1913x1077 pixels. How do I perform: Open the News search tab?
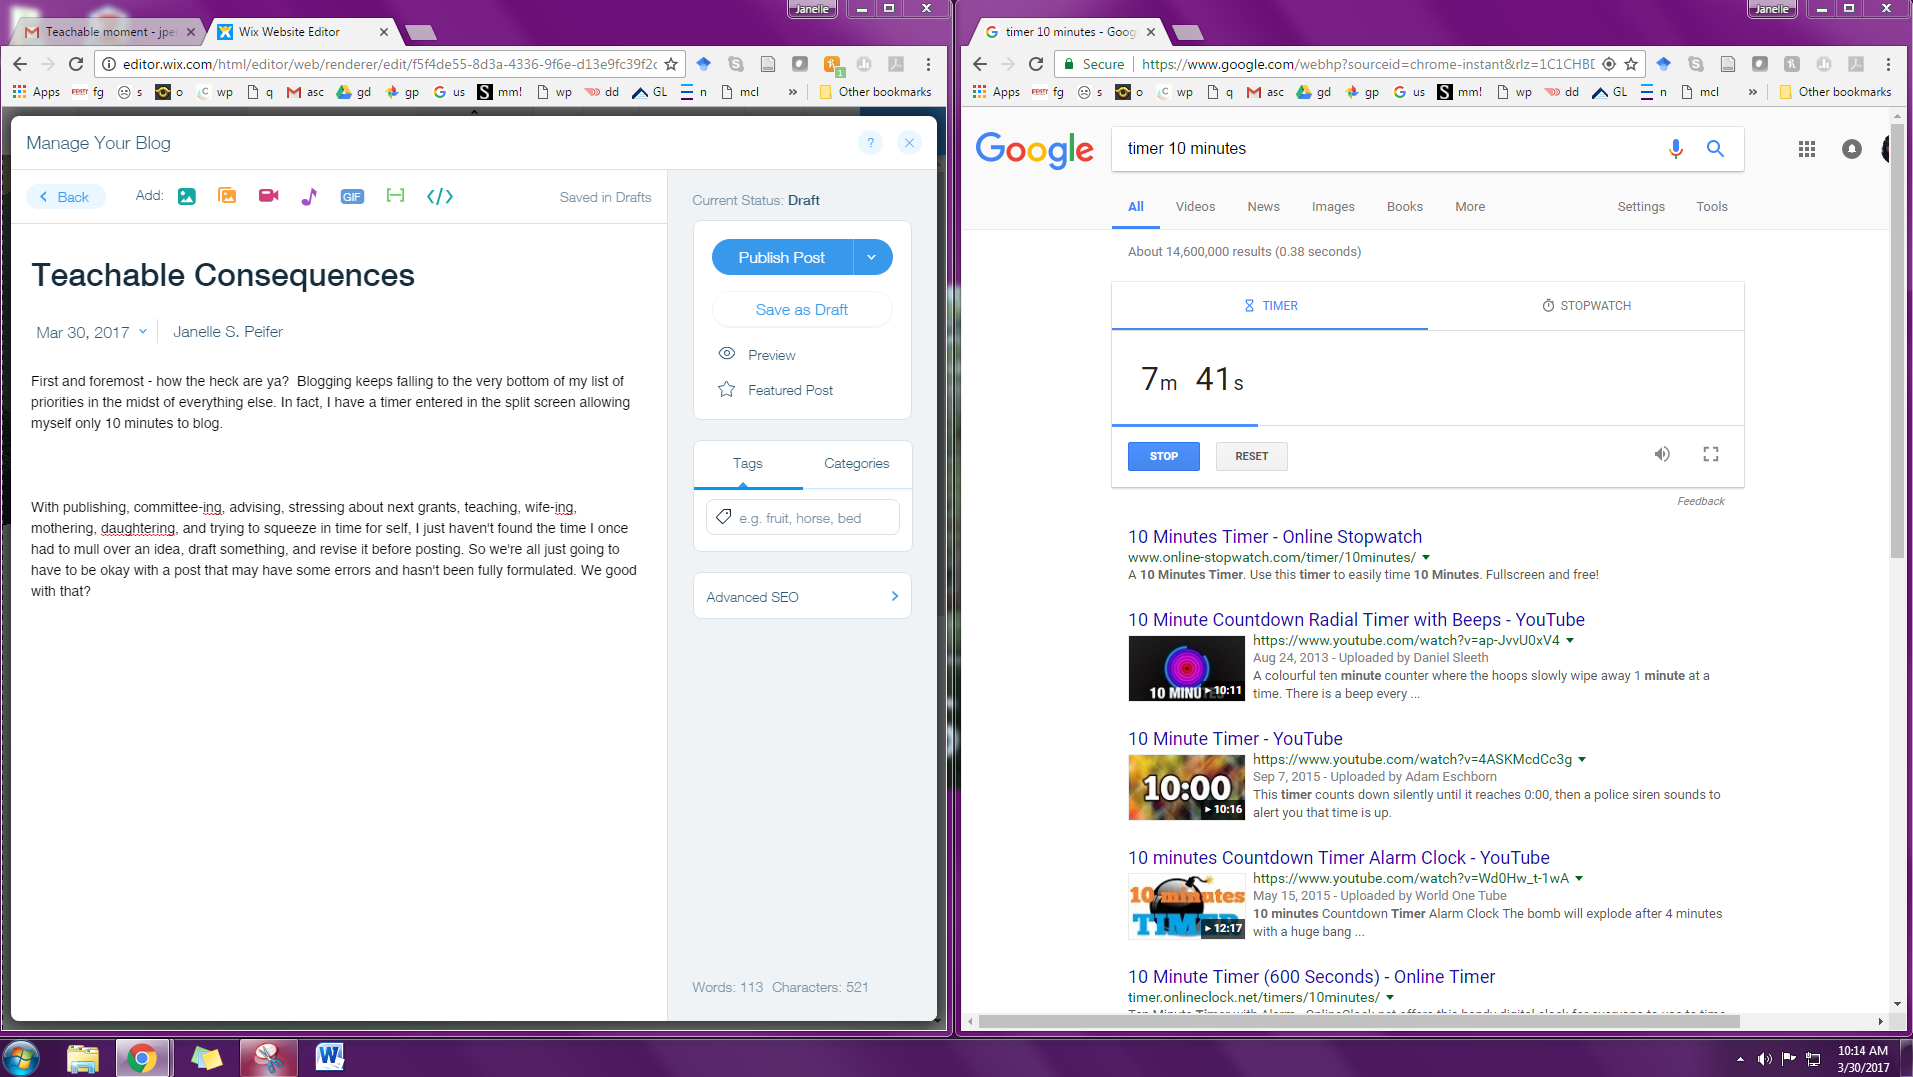click(x=1263, y=207)
